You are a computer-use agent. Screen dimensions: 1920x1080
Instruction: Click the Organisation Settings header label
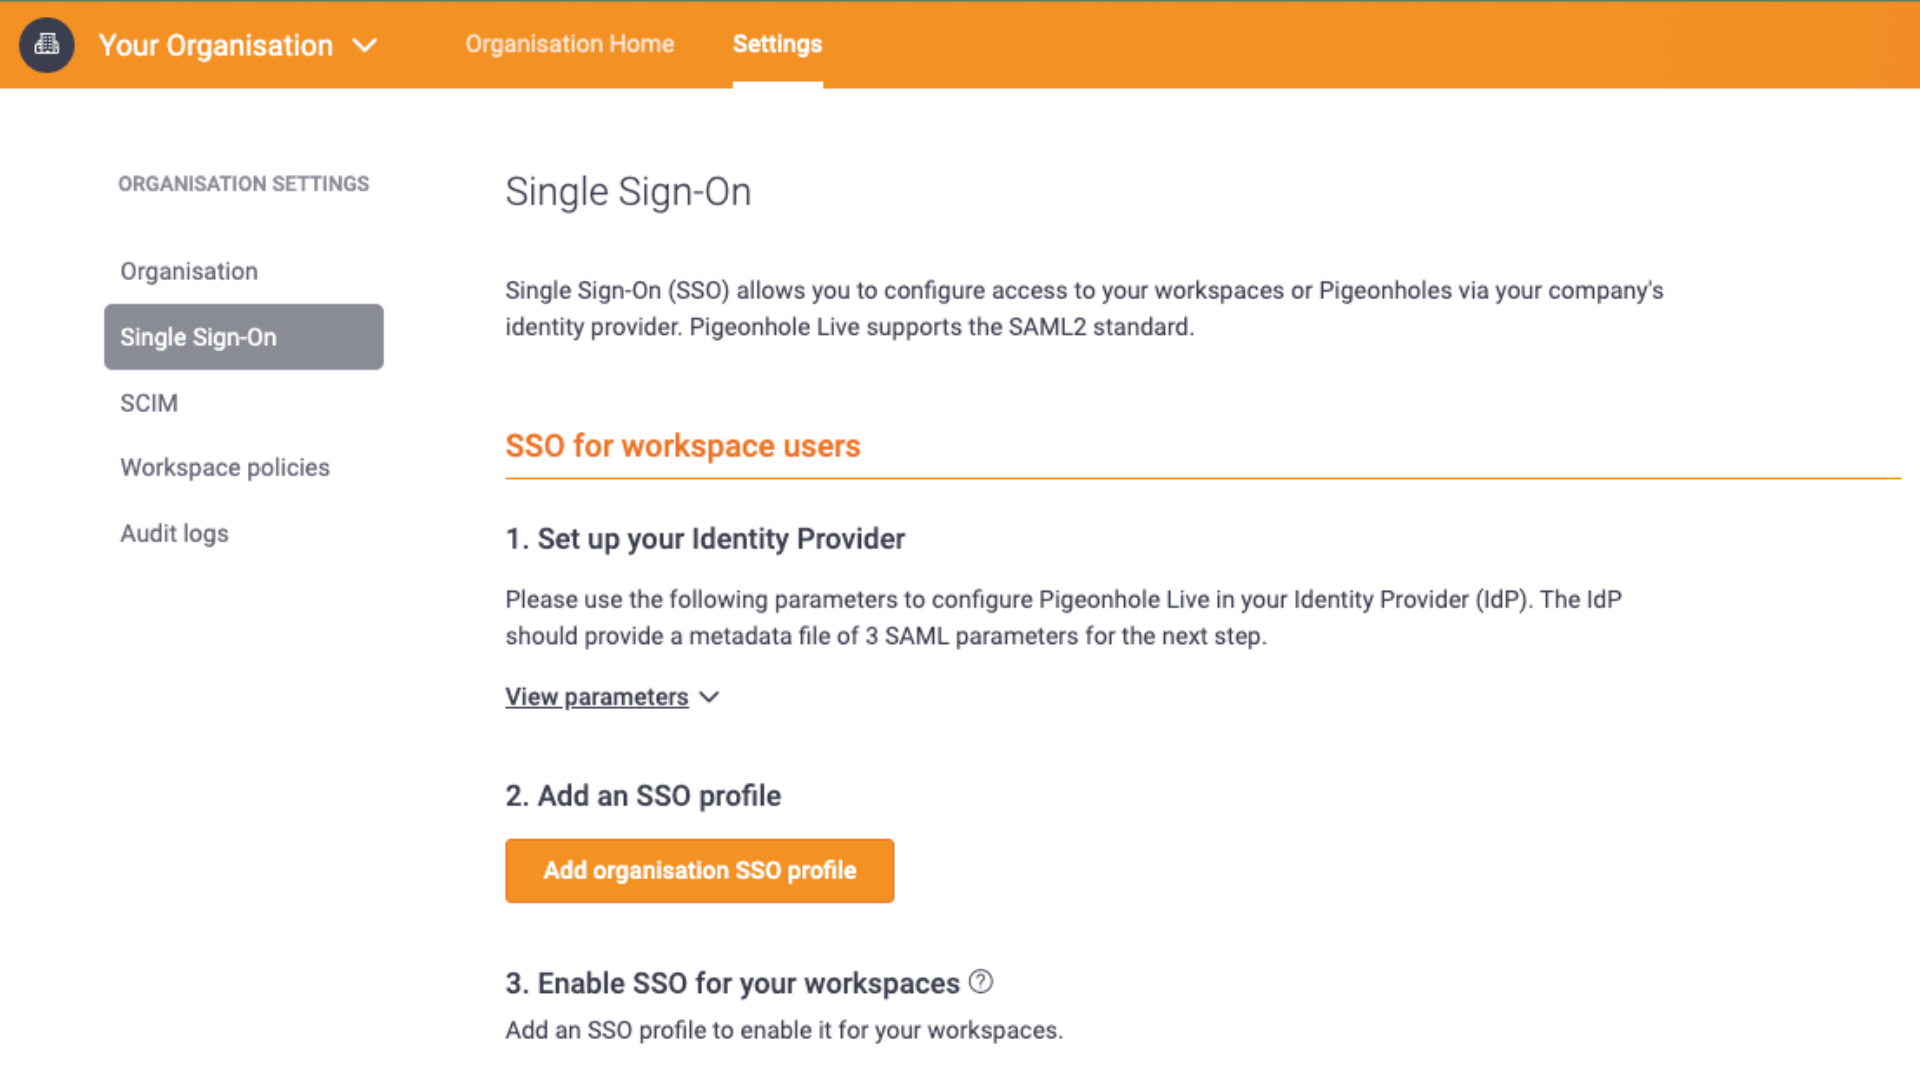click(244, 184)
